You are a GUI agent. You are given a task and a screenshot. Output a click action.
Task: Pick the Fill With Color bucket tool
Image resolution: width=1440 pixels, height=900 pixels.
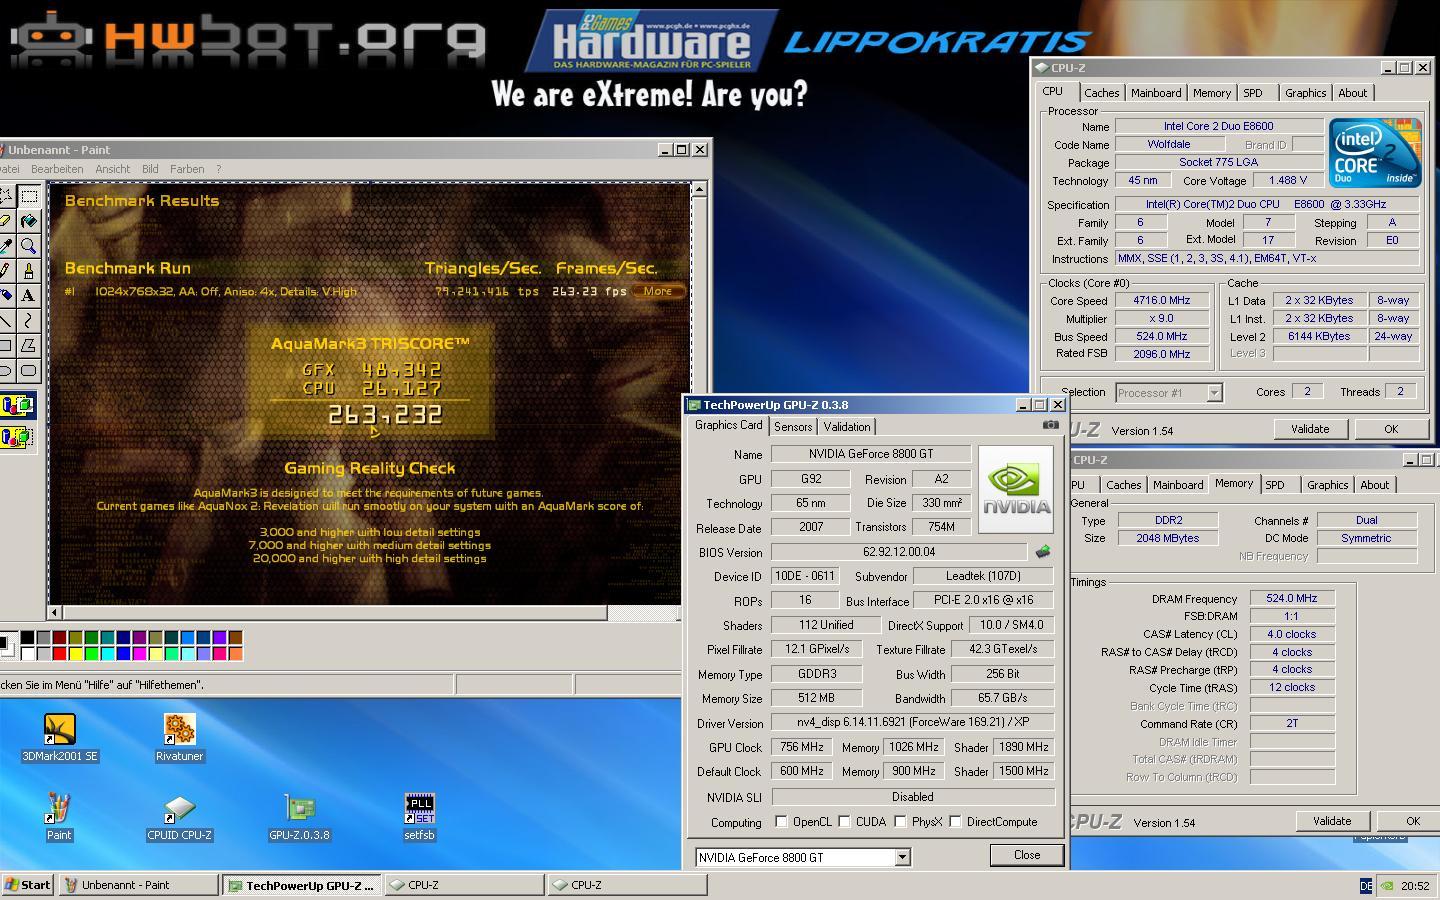click(29, 221)
